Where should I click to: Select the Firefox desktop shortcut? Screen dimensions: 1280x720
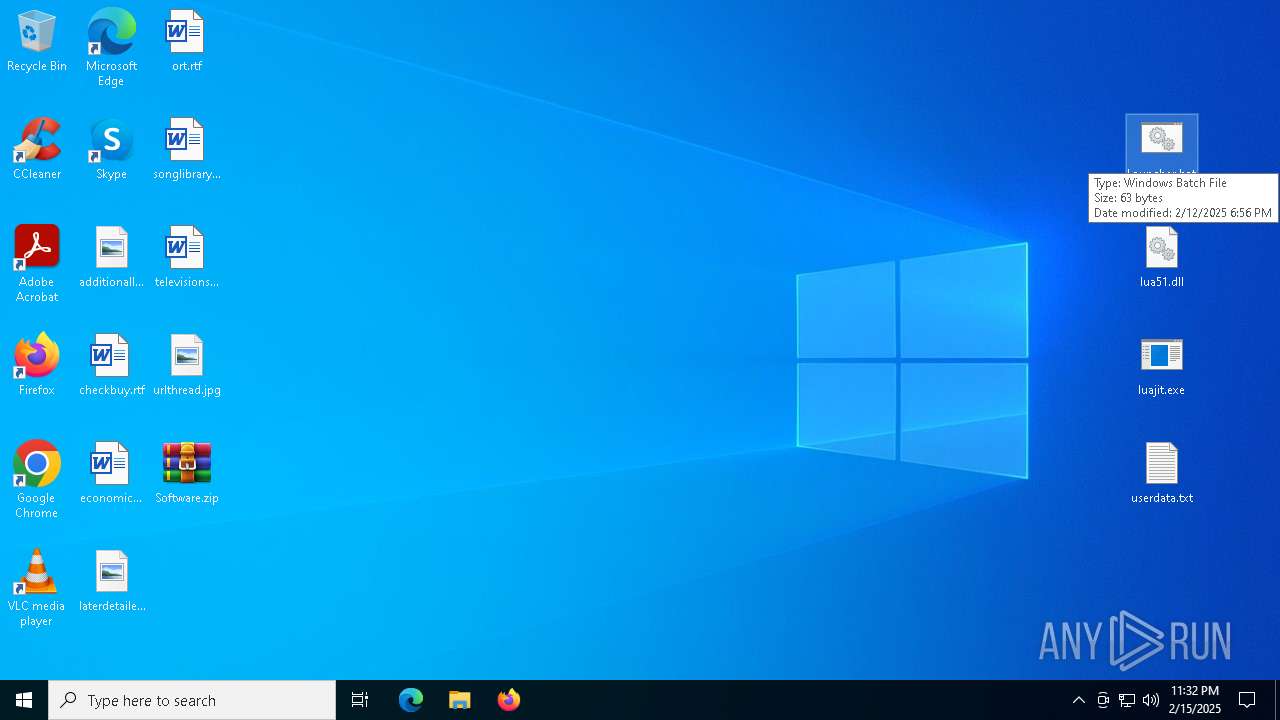pos(37,365)
